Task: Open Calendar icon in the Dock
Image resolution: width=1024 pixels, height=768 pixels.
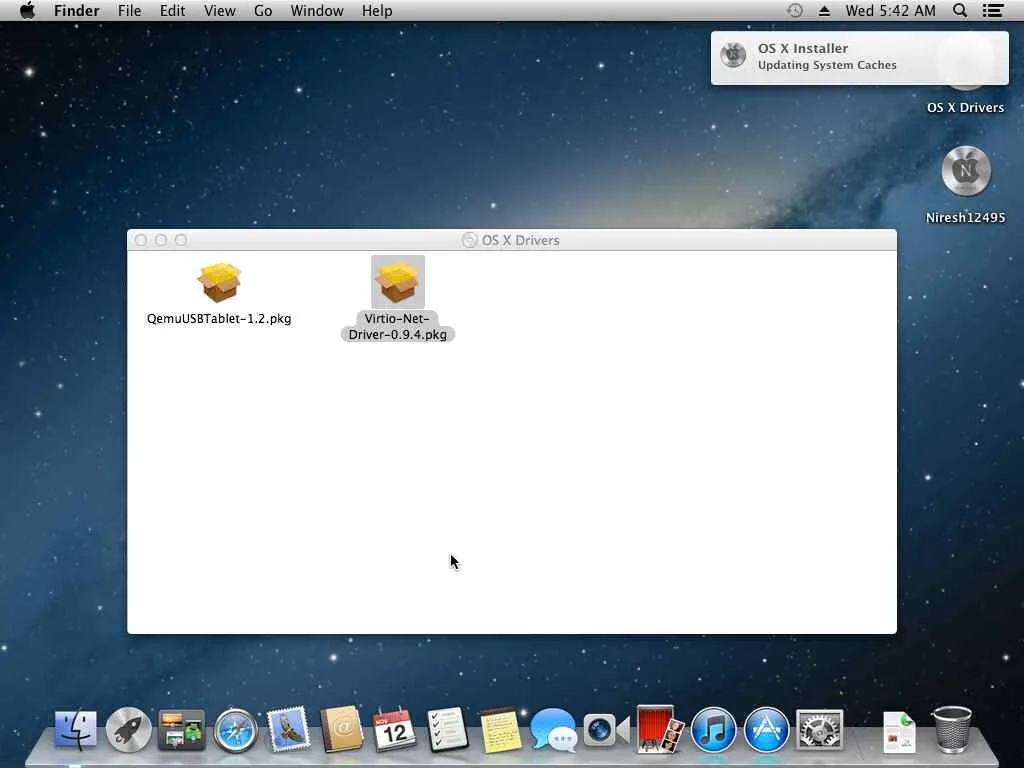Action: (394, 730)
